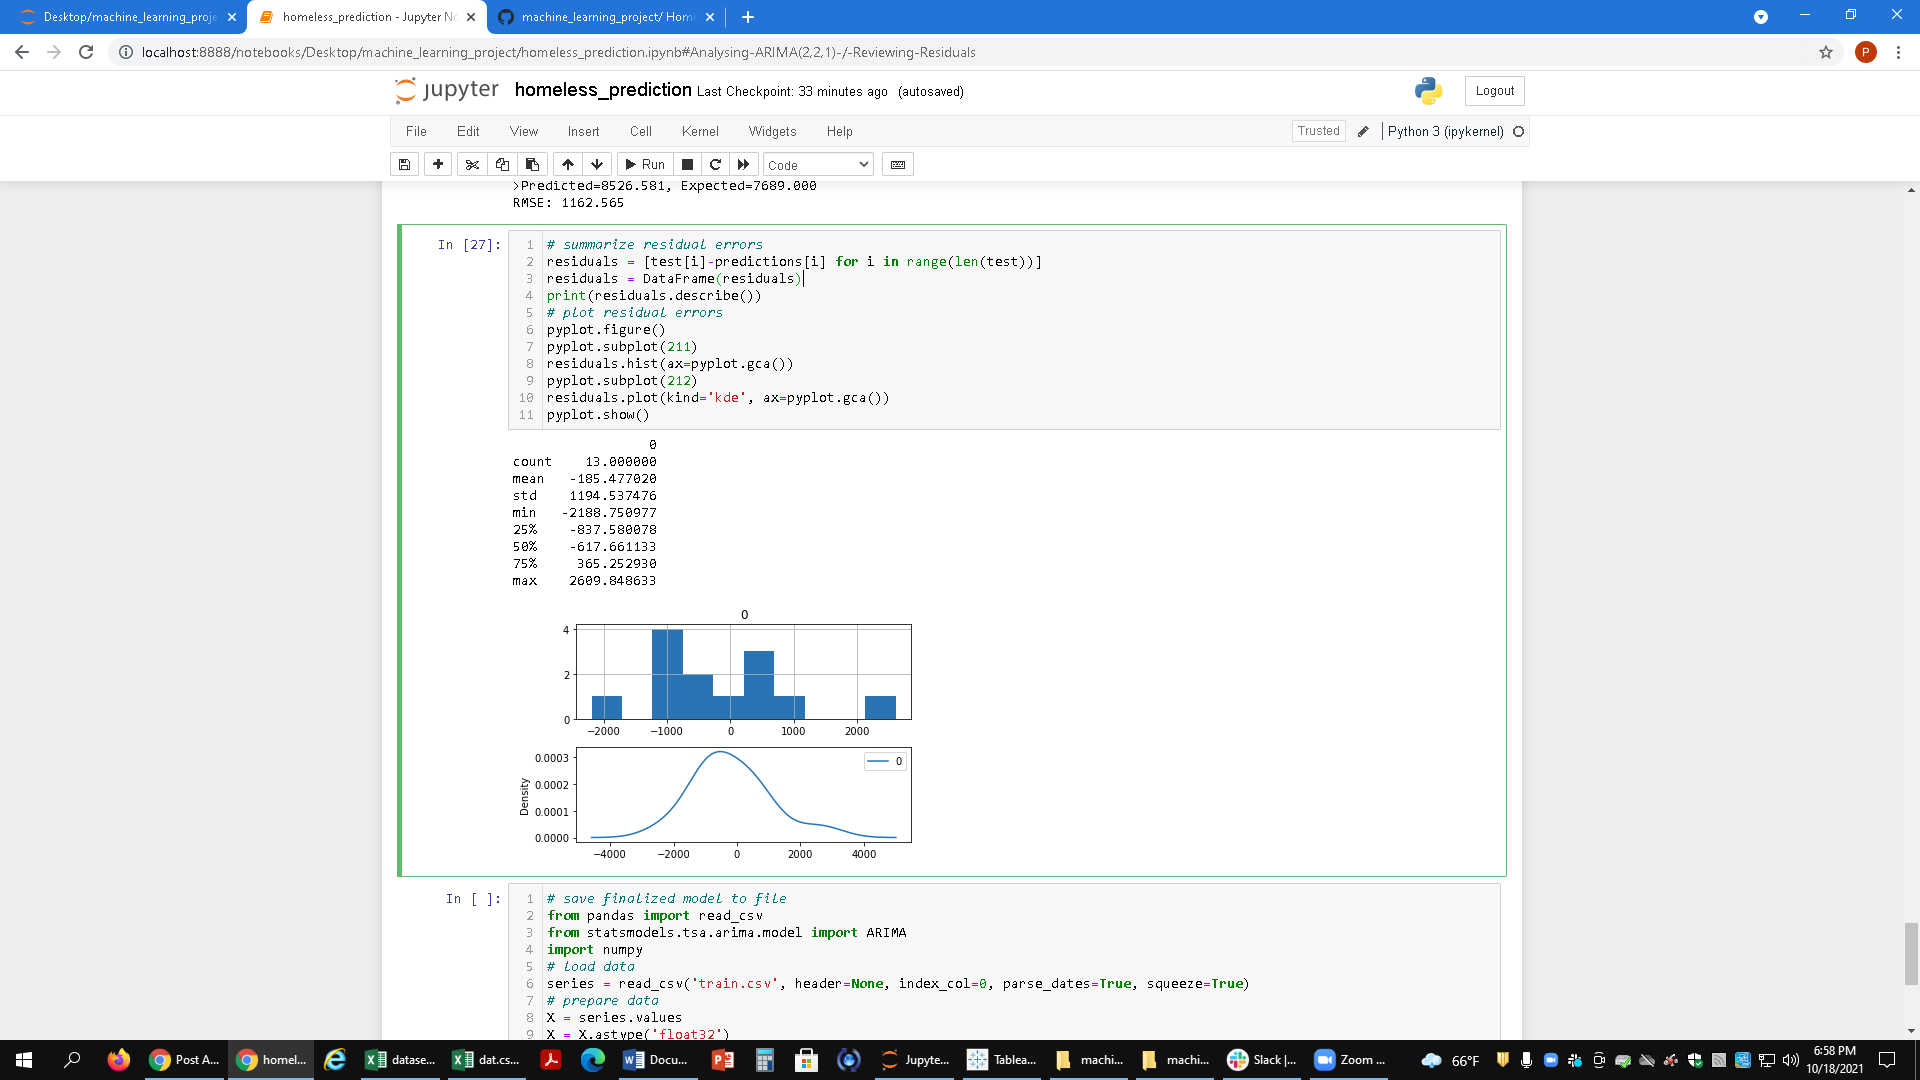Click the pencil edit-mode indicator icon
This screenshot has width=1920, height=1080.
tap(1363, 131)
